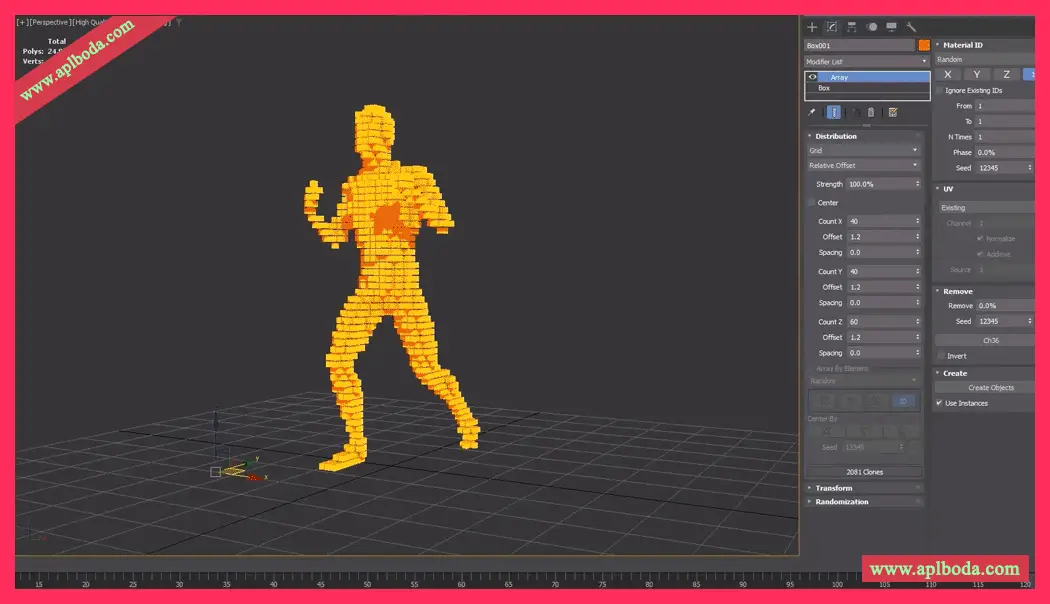The height and width of the screenshot is (604, 1050).
Task: Switch to the Hierarchy panel
Action: click(853, 27)
